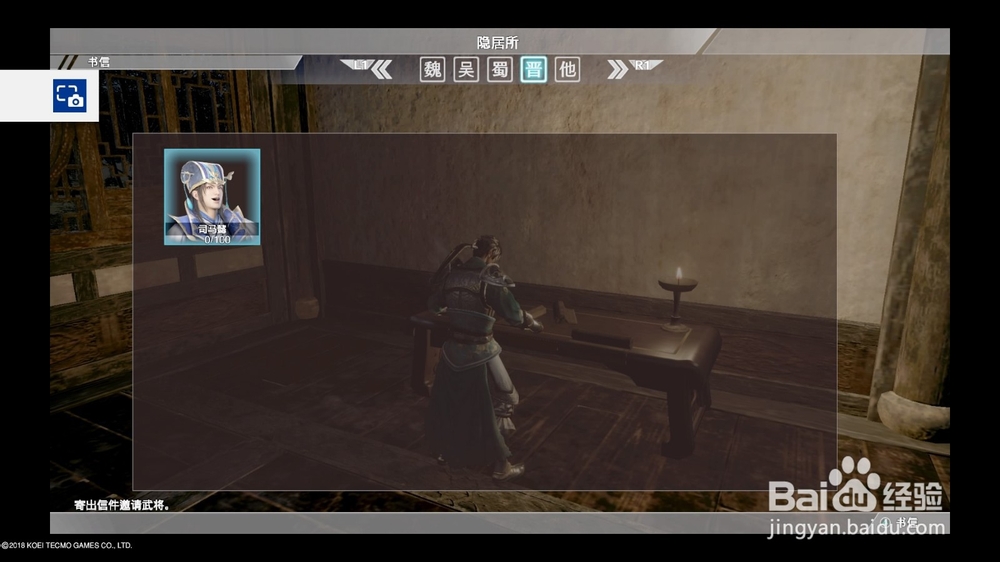Click the 0/100 value under 司马懿

pyautogui.click(x=217, y=239)
